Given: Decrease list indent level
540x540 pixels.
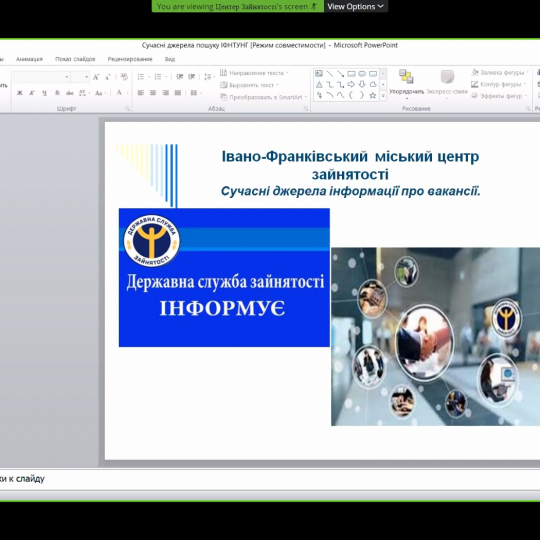Looking at the screenshot, I should (179, 77).
